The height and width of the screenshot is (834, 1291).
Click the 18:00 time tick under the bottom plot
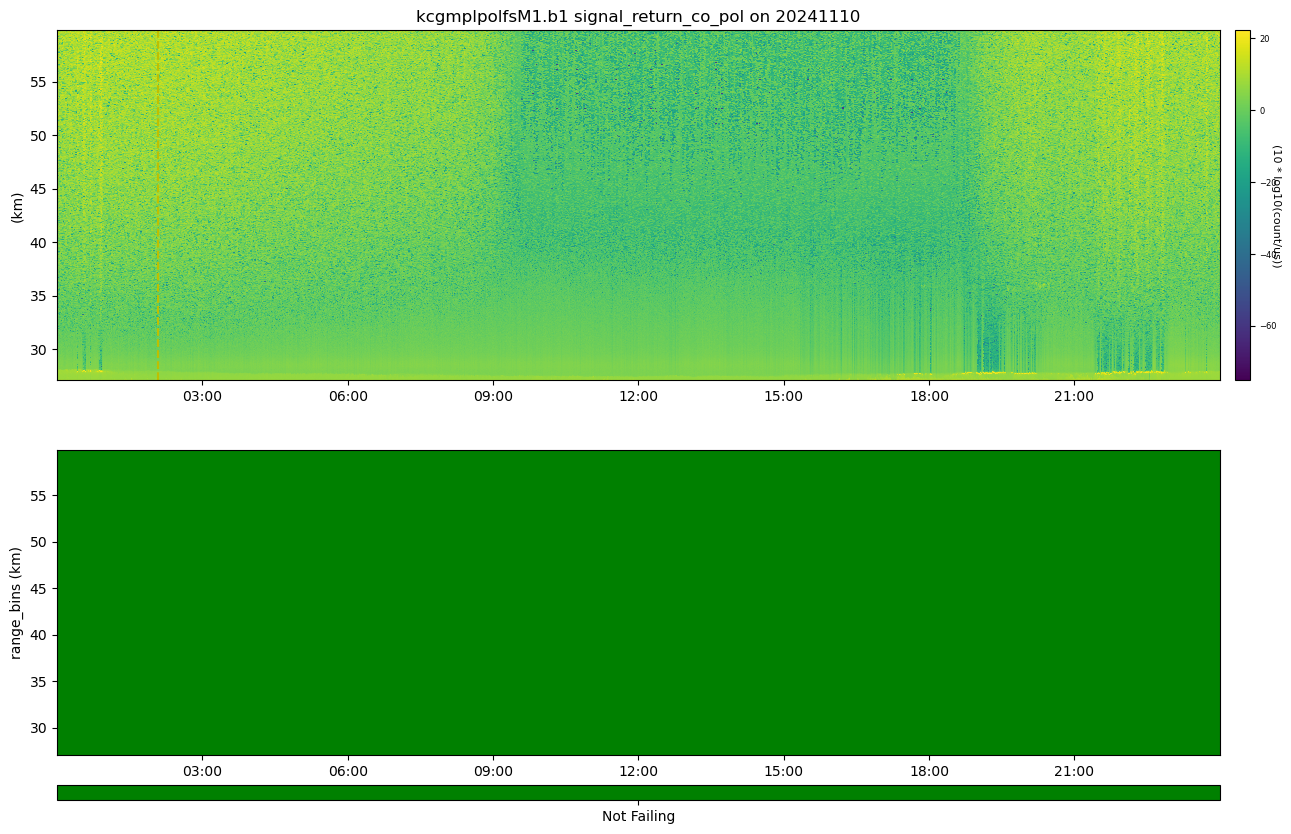tap(930, 771)
